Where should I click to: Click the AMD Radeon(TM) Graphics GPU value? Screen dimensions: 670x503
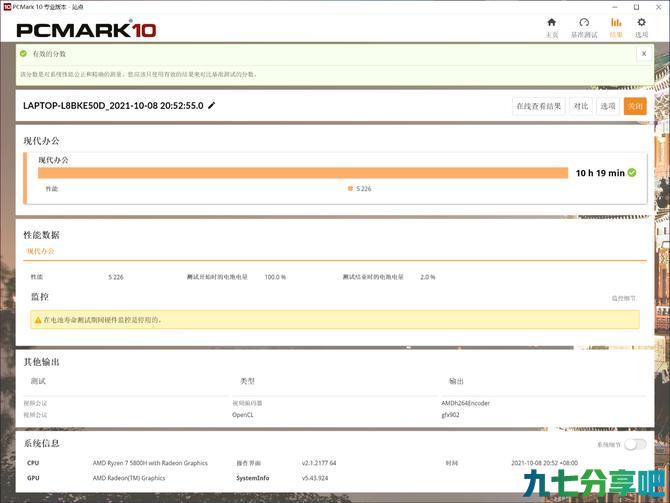[x=129, y=478]
